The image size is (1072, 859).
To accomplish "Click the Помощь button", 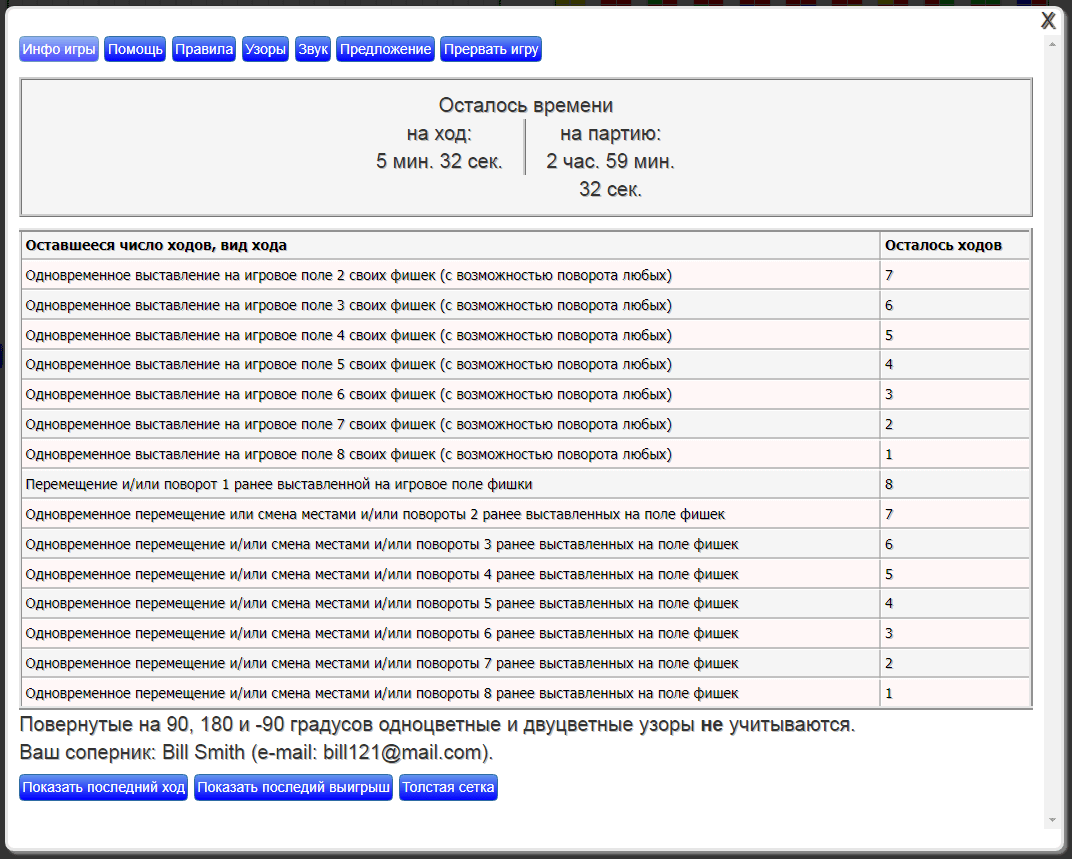I will point(135,50).
